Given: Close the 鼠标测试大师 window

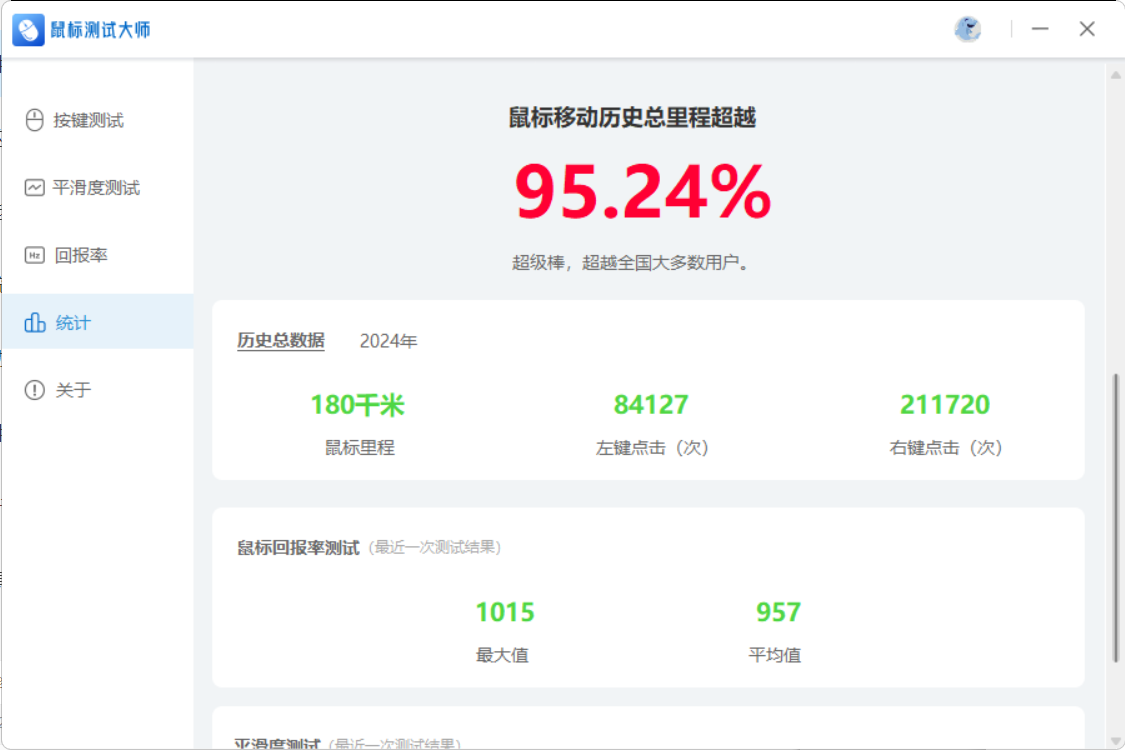Looking at the screenshot, I should pos(1087,29).
